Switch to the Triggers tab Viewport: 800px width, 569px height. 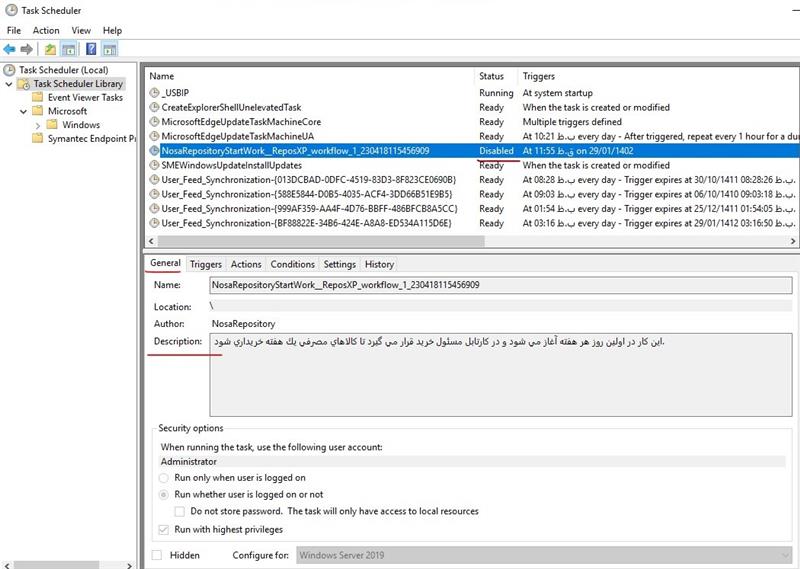[206, 264]
